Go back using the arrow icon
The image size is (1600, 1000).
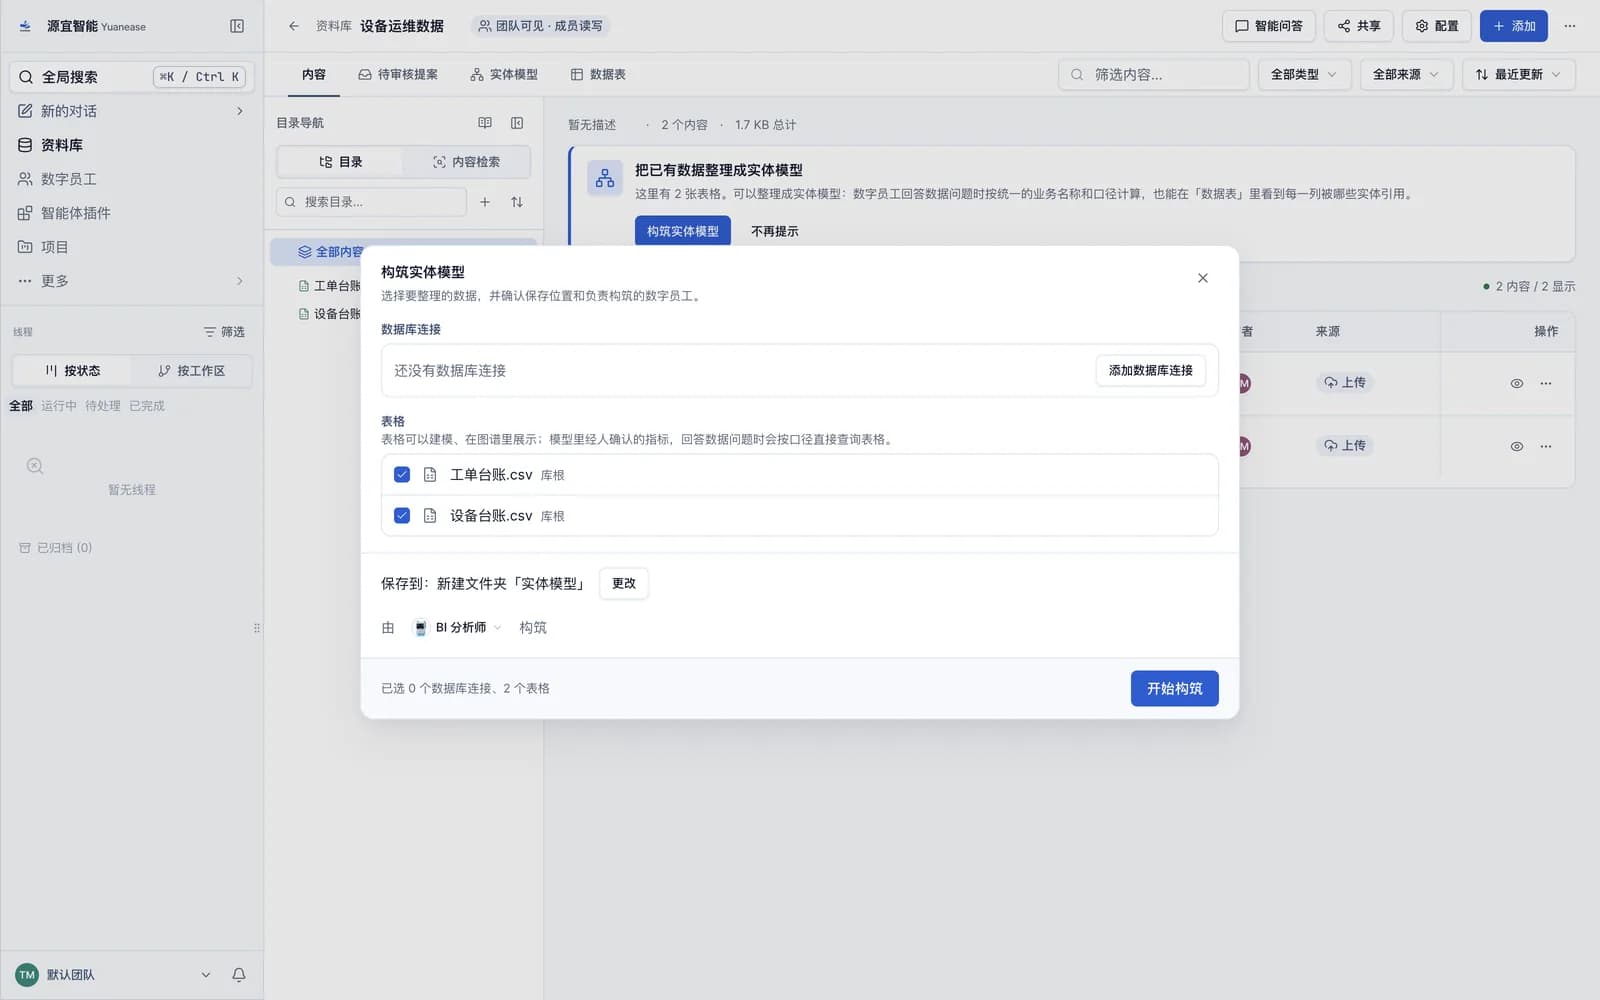pyautogui.click(x=293, y=26)
